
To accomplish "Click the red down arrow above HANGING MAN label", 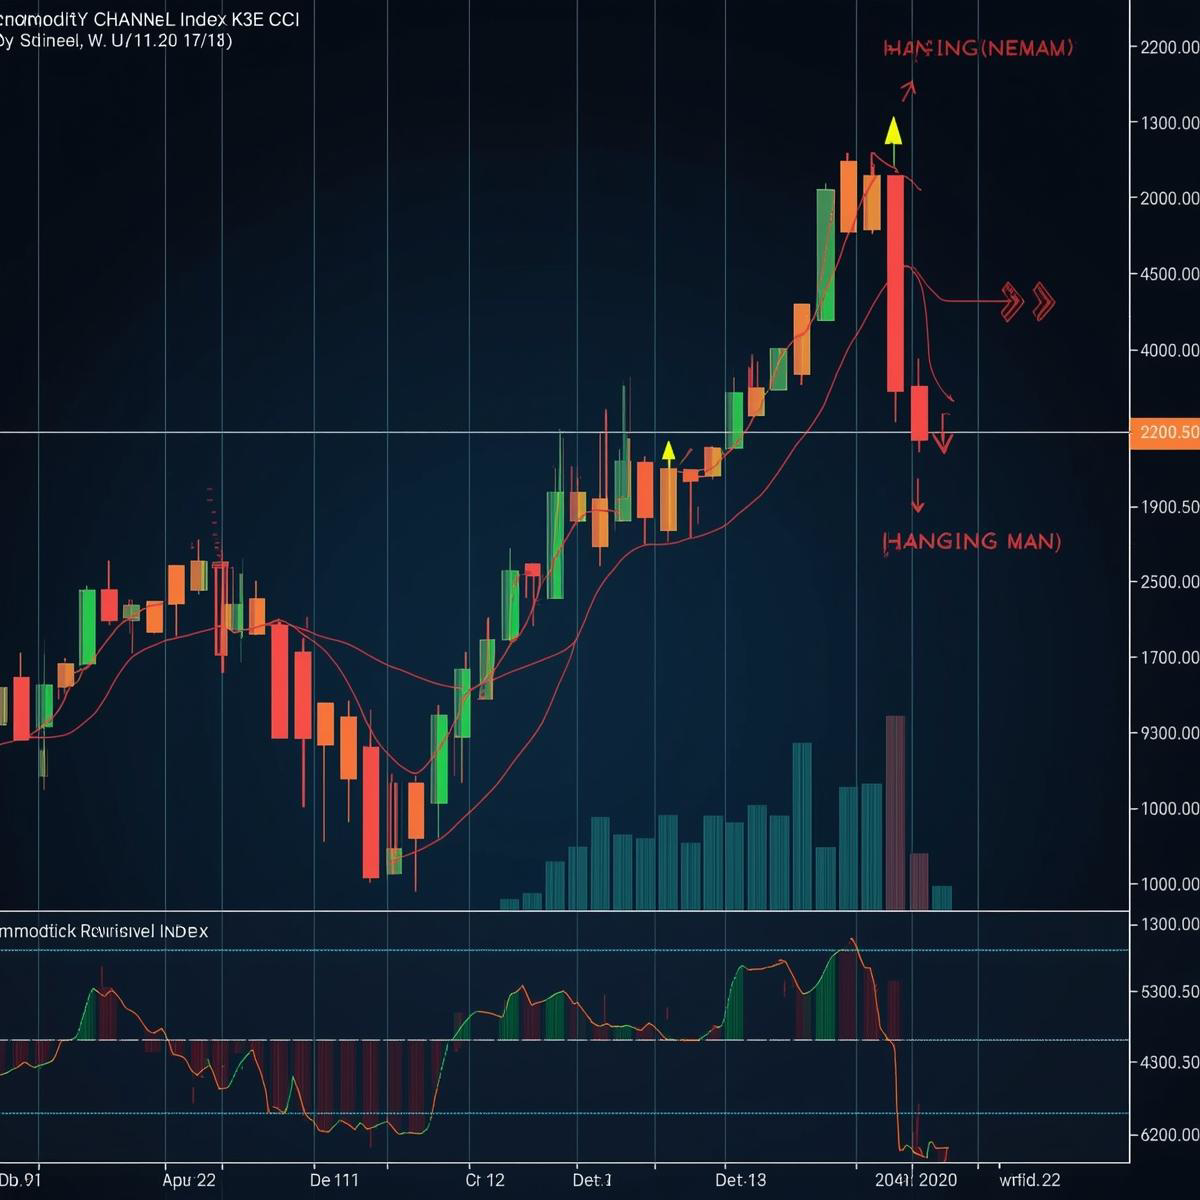I will [917, 496].
